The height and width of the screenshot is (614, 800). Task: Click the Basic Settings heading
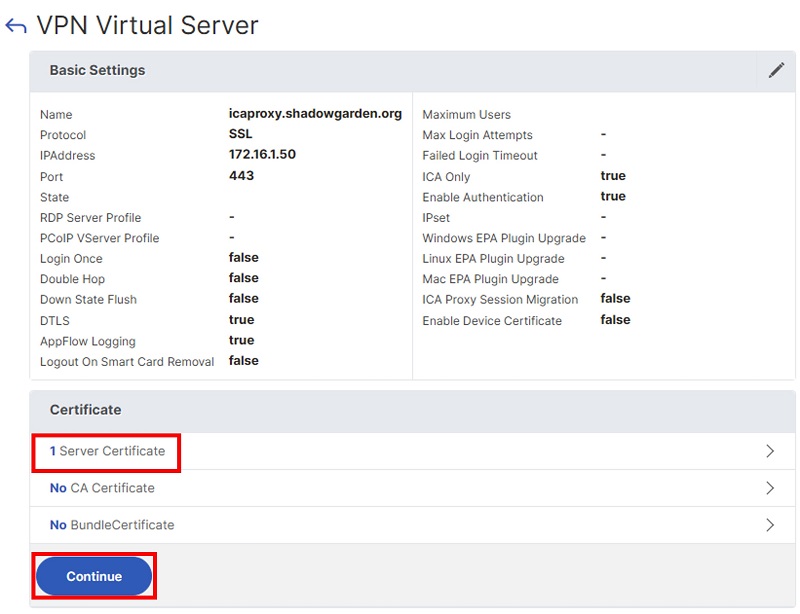click(97, 70)
